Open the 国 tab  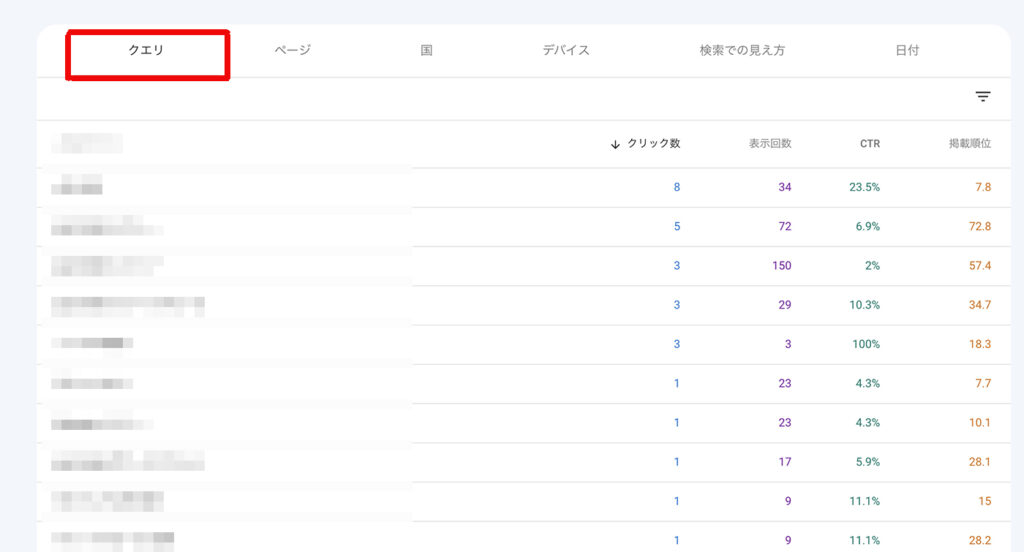(426, 50)
